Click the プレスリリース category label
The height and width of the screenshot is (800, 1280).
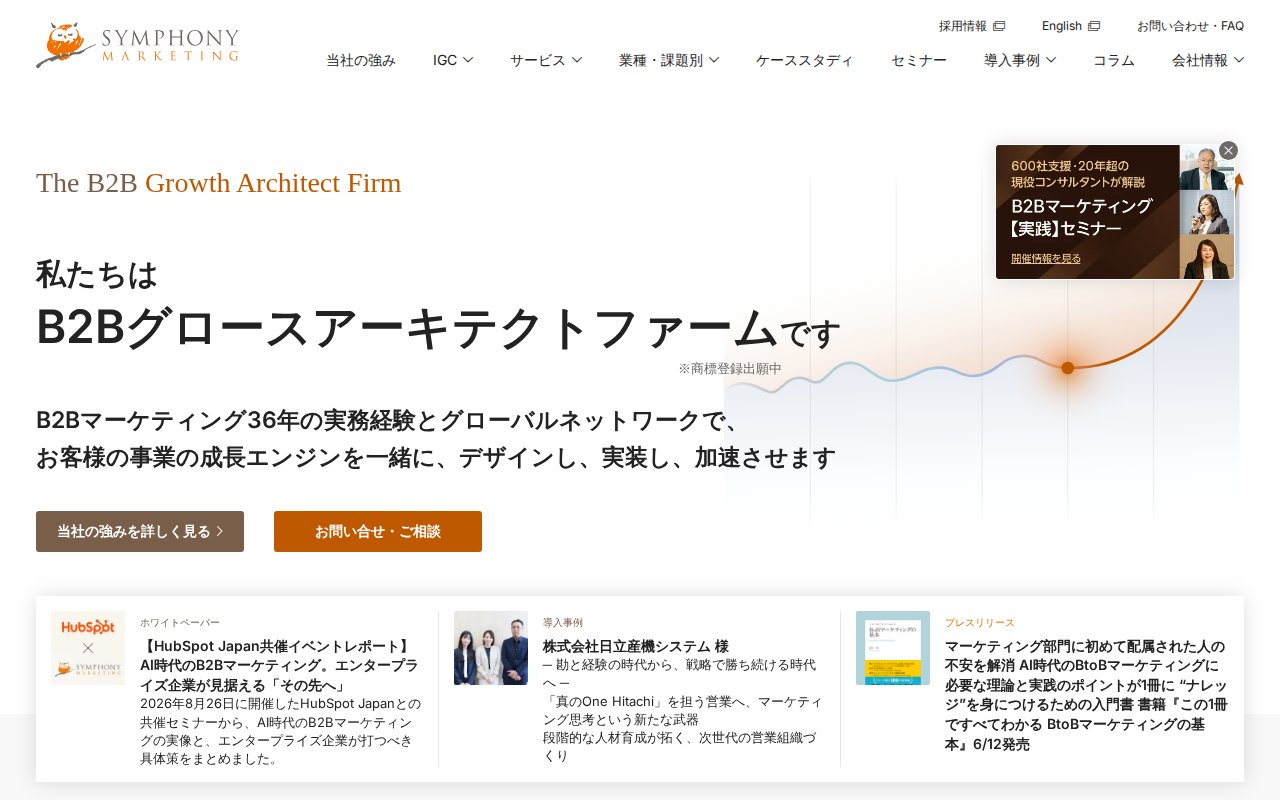click(980, 622)
